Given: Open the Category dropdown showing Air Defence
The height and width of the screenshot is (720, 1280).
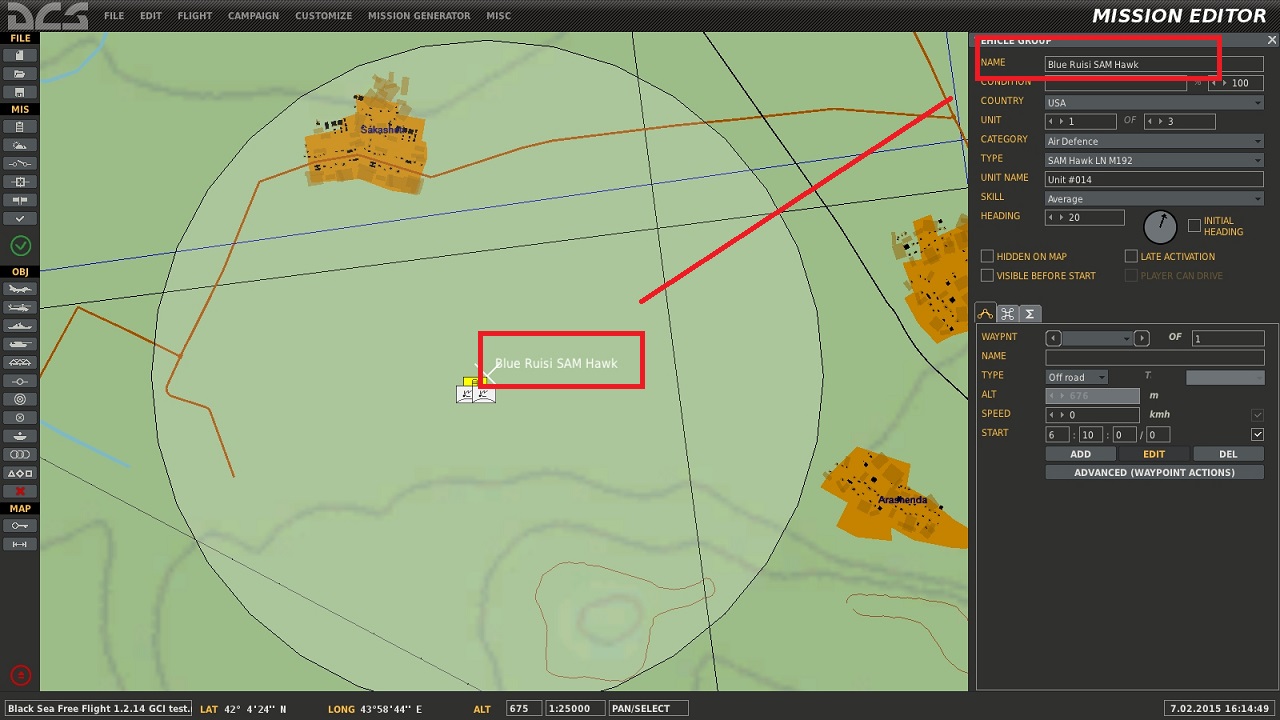Looking at the screenshot, I should (1154, 141).
